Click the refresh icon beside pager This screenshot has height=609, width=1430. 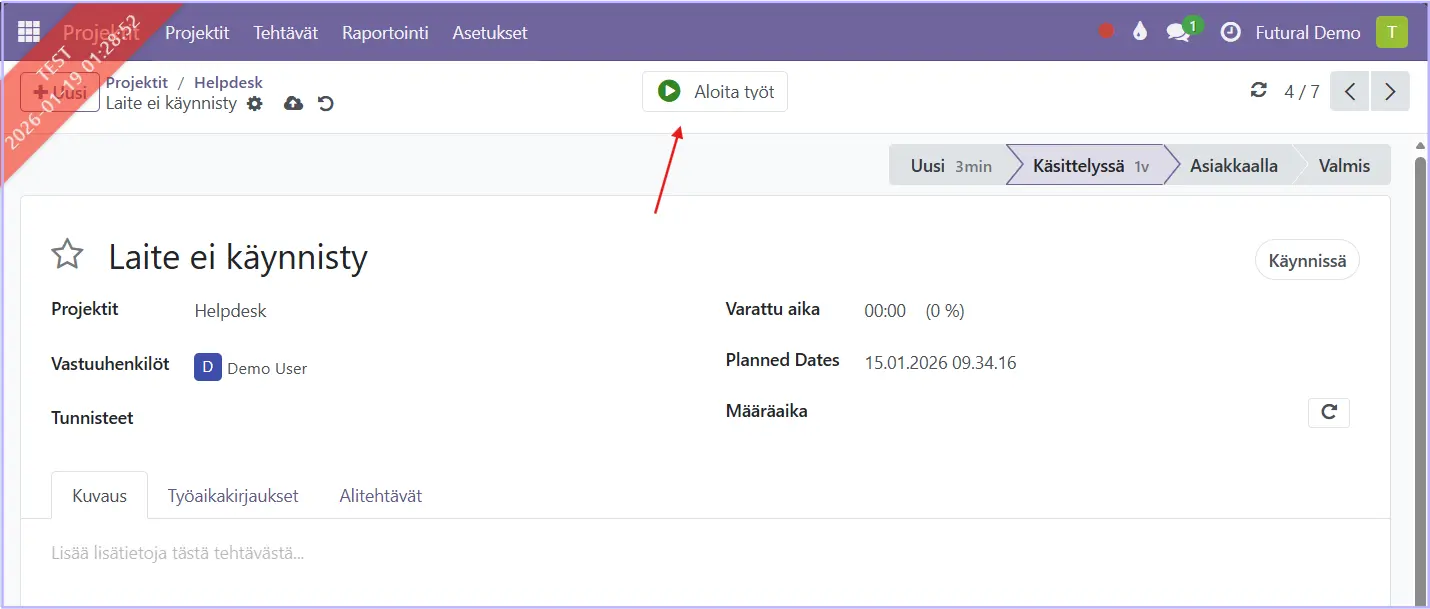click(1259, 91)
